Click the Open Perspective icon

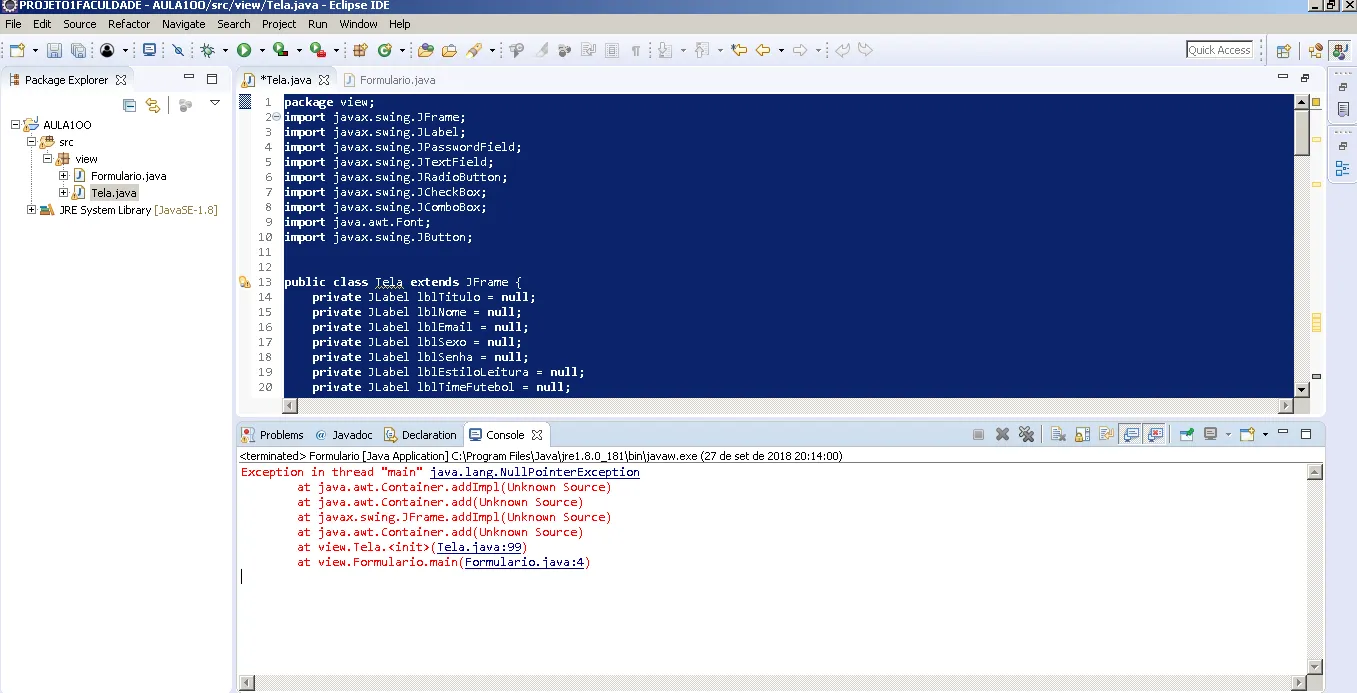pyautogui.click(x=1283, y=51)
